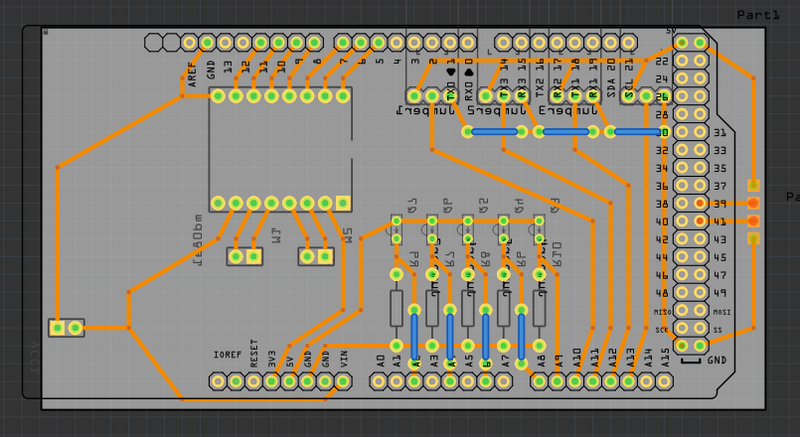Select pin 13 pad on top header
The image size is (800, 437).
[x=226, y=42]
